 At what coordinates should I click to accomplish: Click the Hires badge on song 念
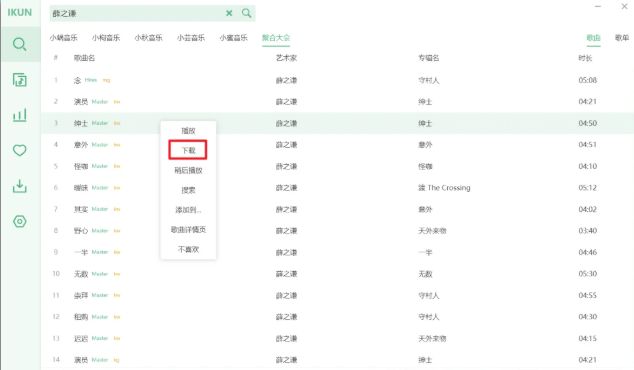pyautogui.click(x=91, y=80)
